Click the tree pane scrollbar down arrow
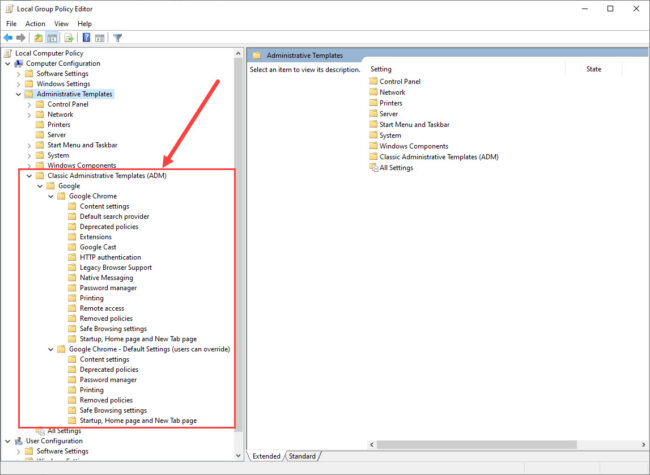The image size is (650, 475). coord(238,456)
